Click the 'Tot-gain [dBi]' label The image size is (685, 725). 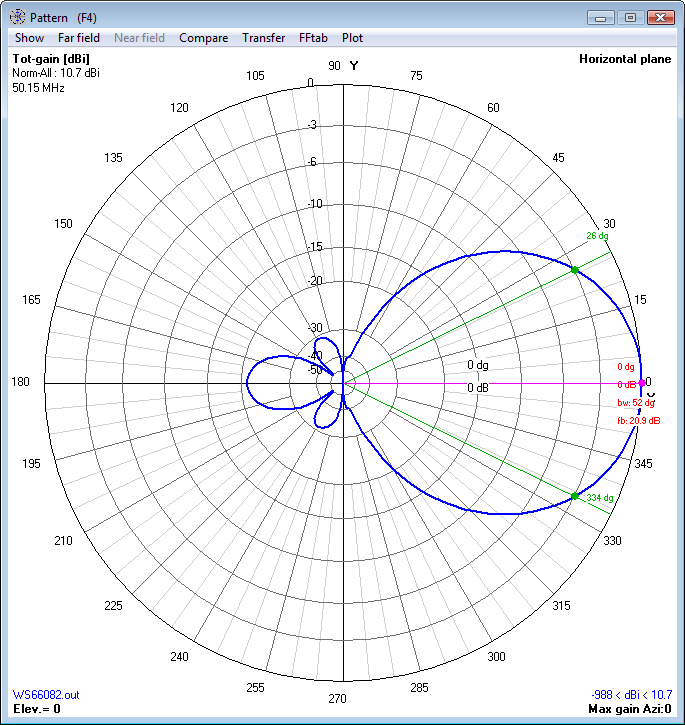[x=51, y=59]
